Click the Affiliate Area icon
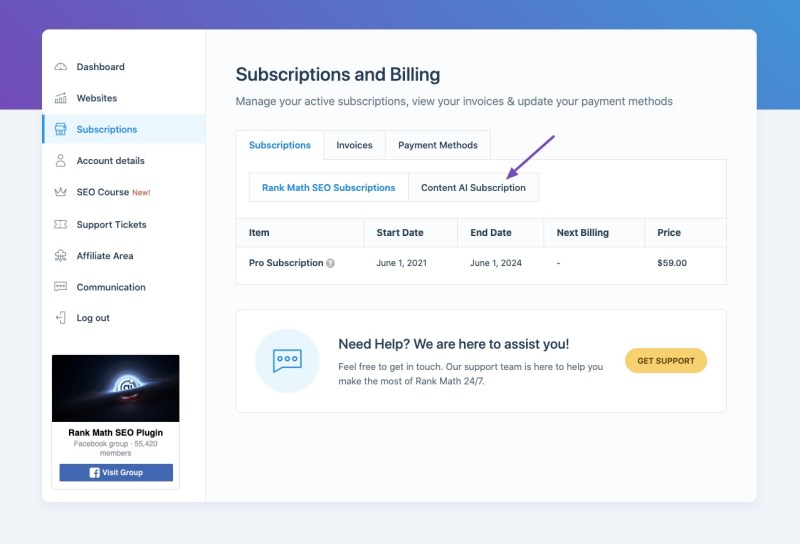This screenshot has width=800, height=544. (60, 256)
